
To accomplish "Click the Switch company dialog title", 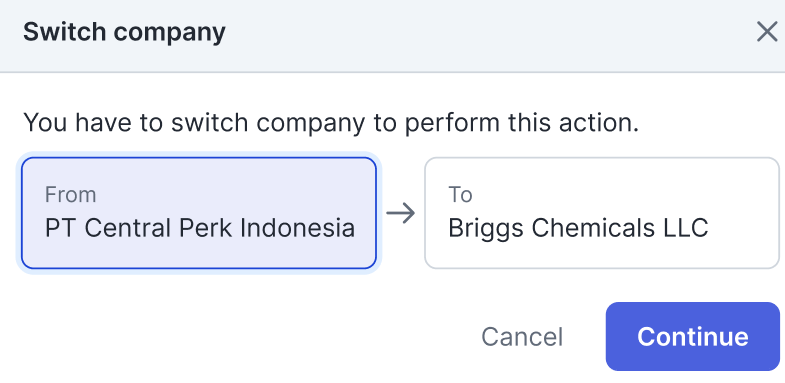I will [x=124, y=32].
